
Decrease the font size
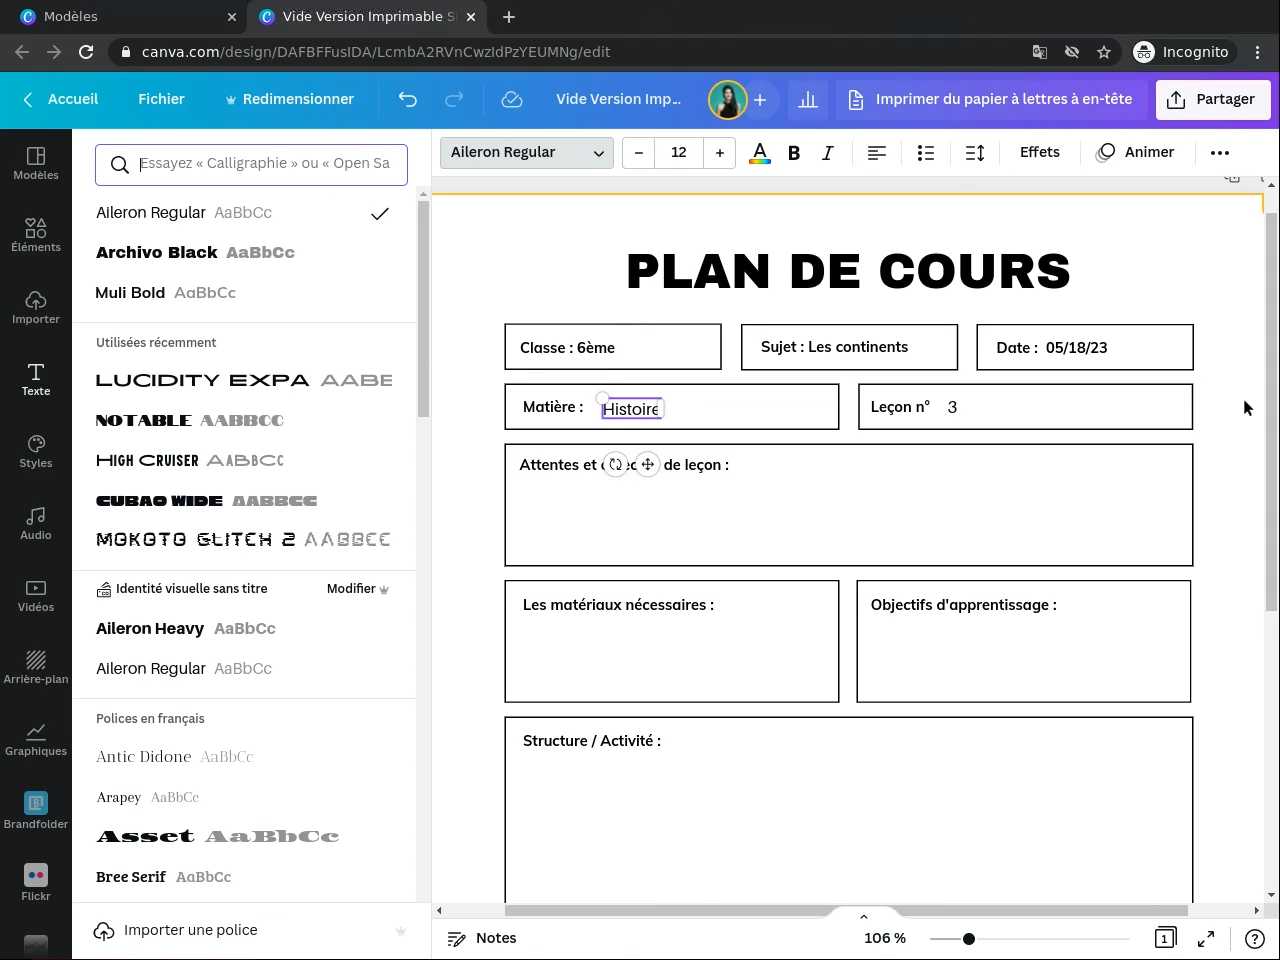tap(638, 152)
